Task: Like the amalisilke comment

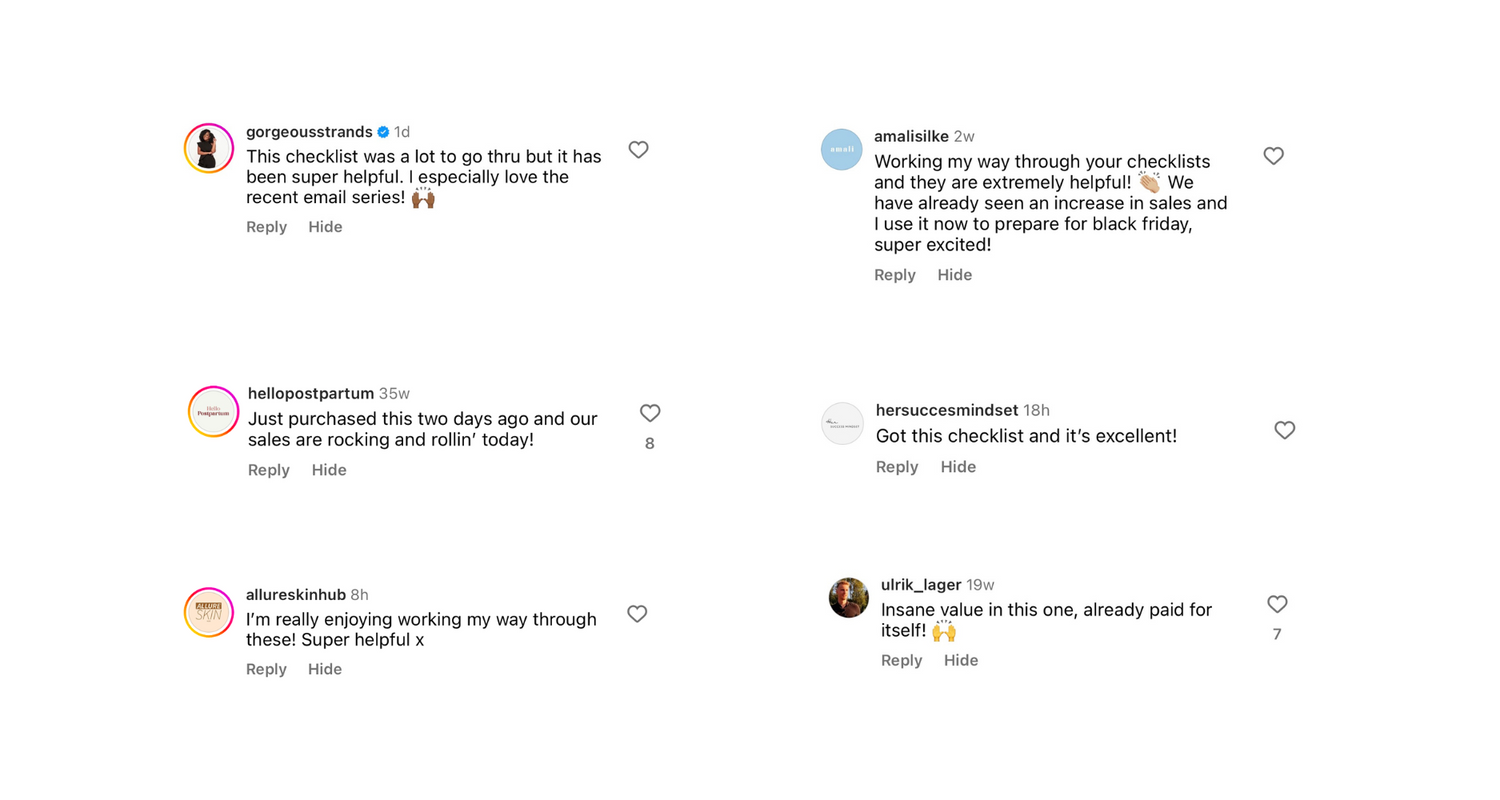Action: 1273,156
